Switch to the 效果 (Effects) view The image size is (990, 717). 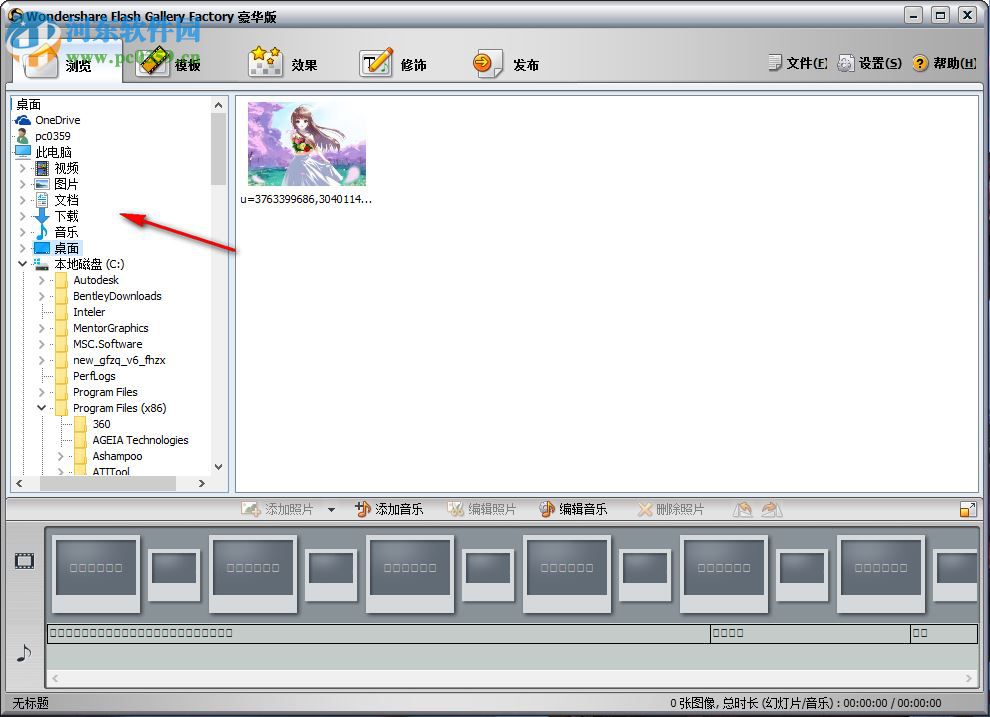(x=287, y=62)
